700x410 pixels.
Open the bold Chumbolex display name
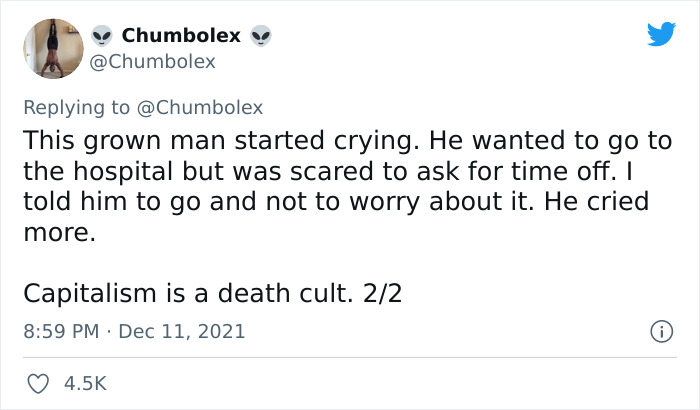pos(181,36)
